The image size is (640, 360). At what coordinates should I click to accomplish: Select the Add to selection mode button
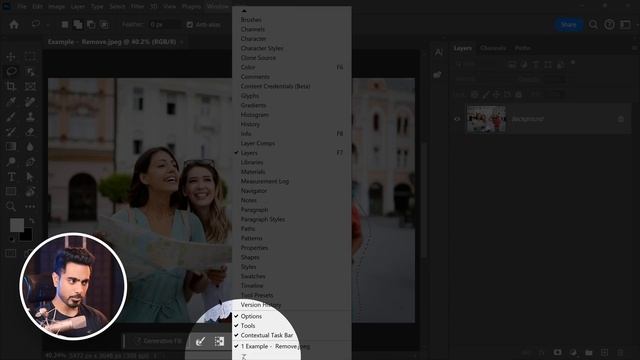(78, 24)
